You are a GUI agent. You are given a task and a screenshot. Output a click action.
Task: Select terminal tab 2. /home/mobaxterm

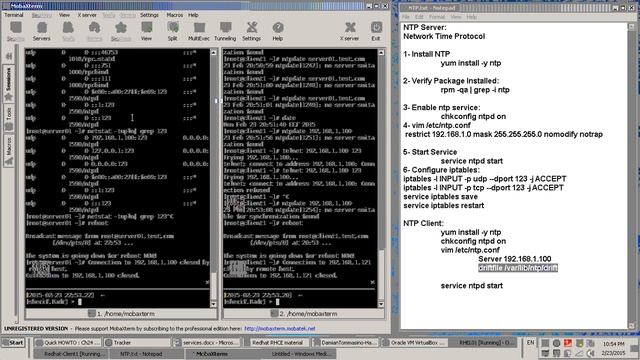click(x=304, y=313)
